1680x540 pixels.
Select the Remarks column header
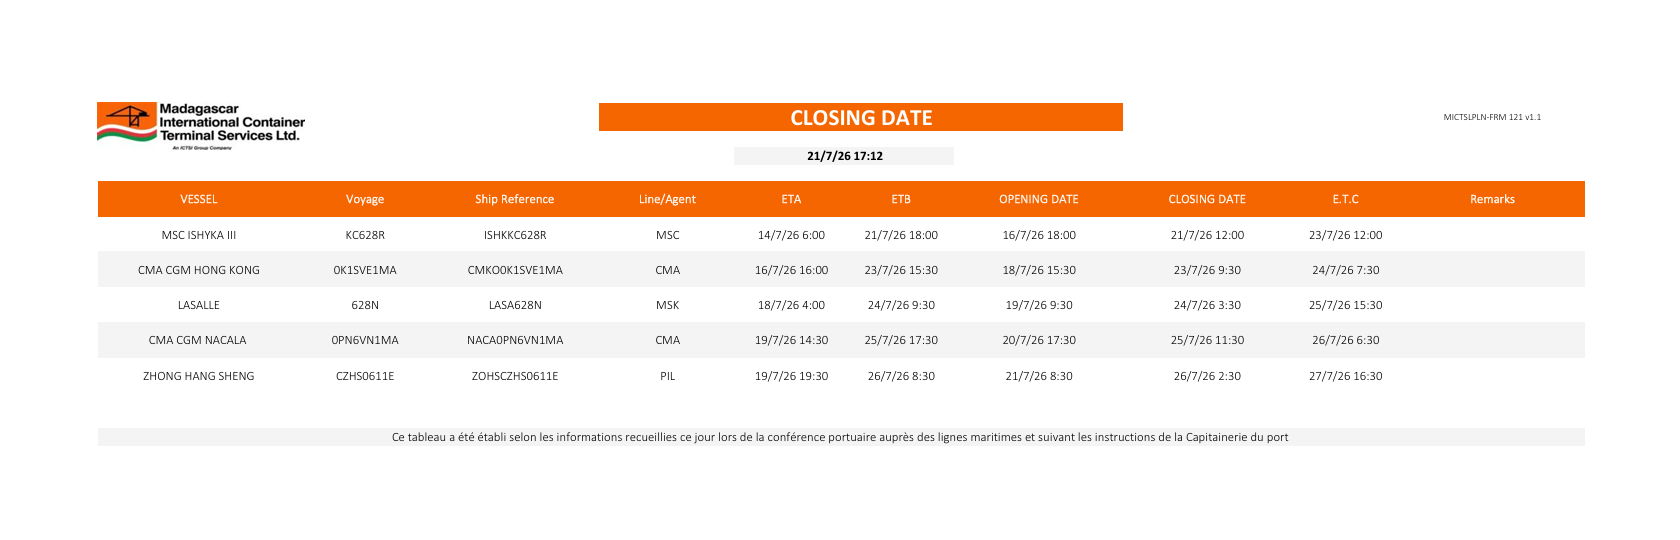[1492, 199]
